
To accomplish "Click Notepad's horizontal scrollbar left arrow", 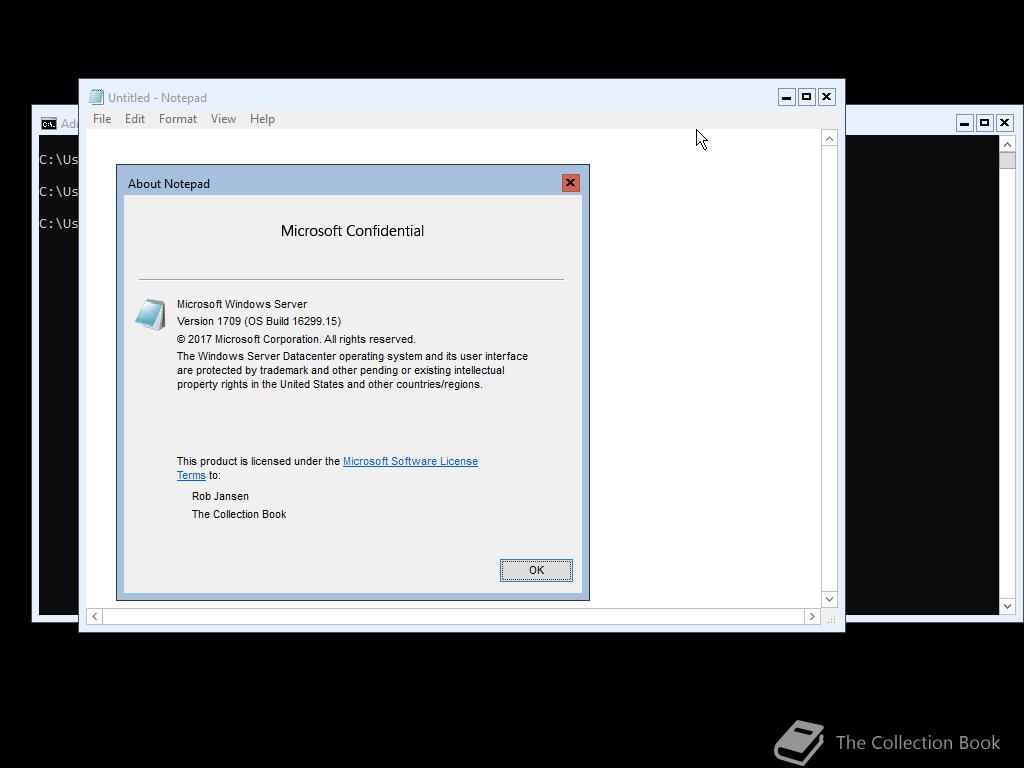I will click(95, 616).
